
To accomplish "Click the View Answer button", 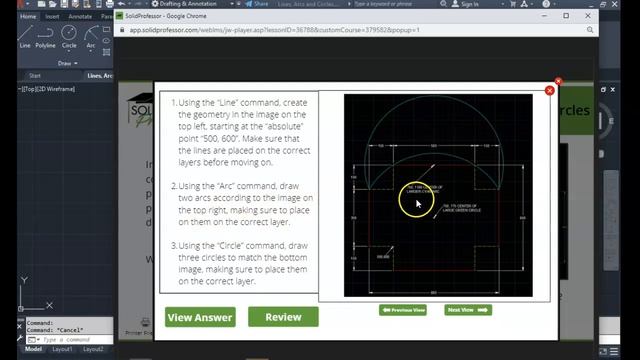I will [x=200, y=317].
